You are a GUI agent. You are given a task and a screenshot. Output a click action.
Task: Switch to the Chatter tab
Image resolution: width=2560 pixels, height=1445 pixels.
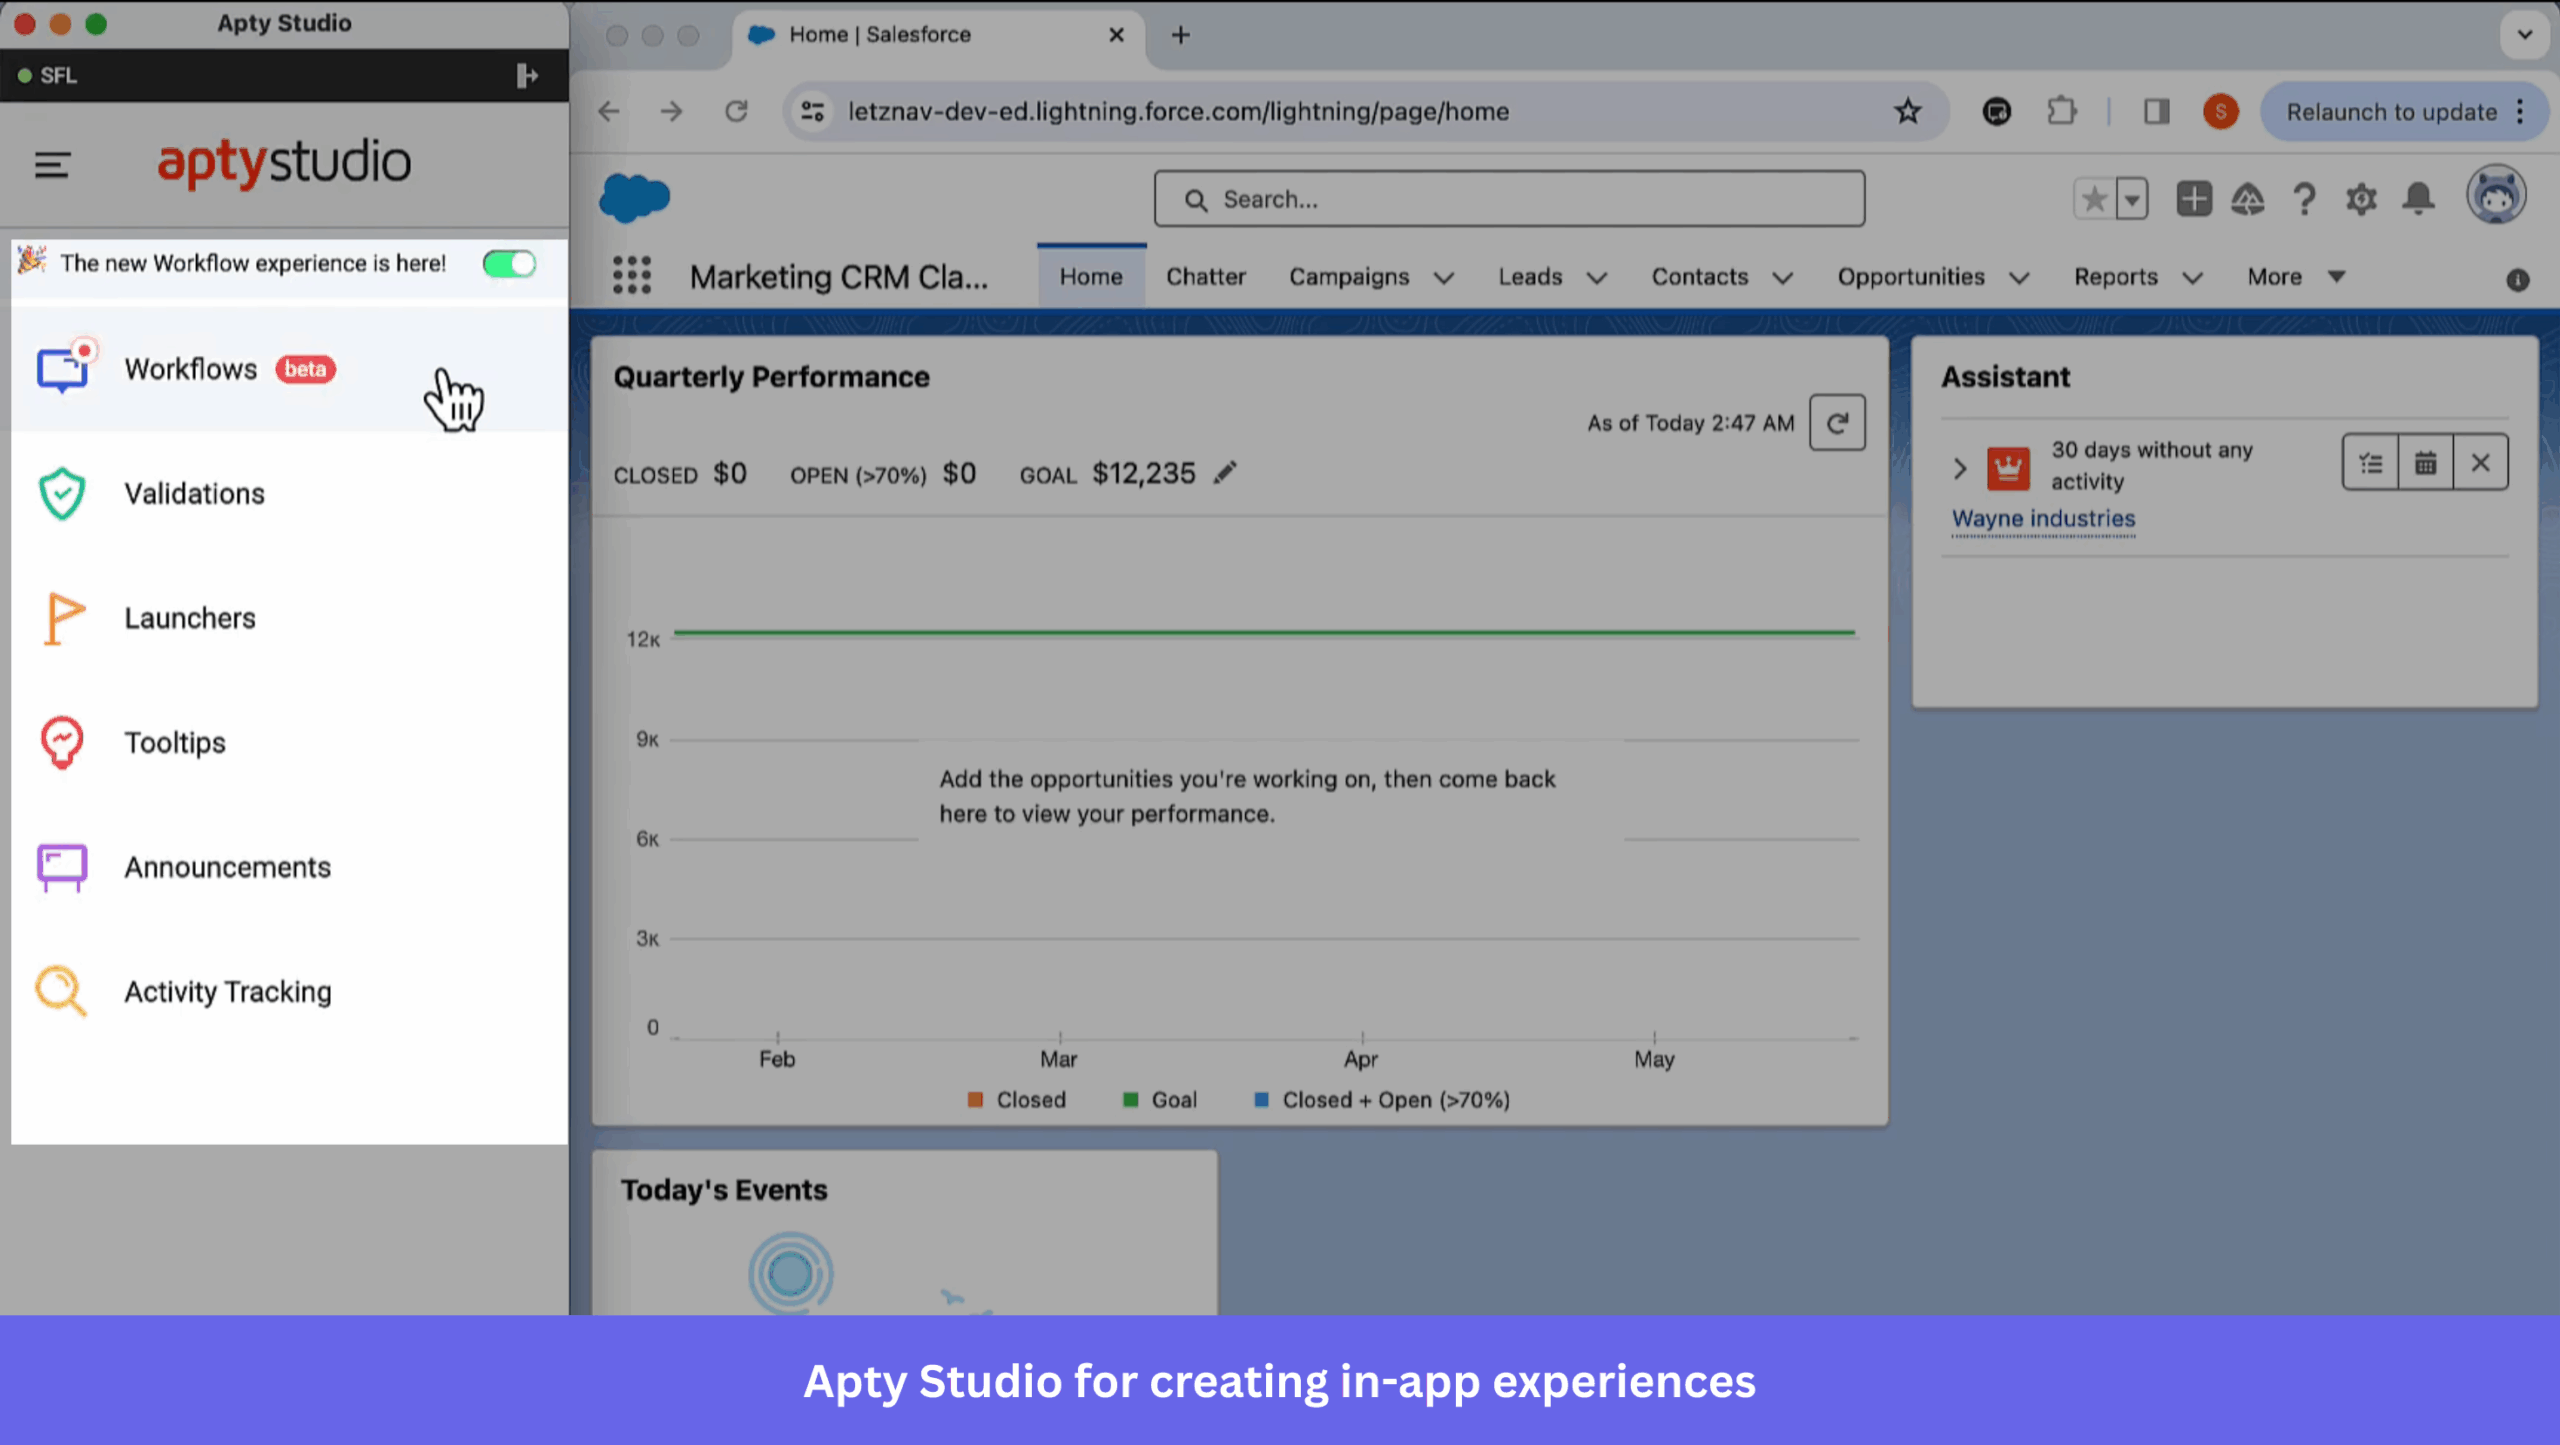[x=1205, y=277]
